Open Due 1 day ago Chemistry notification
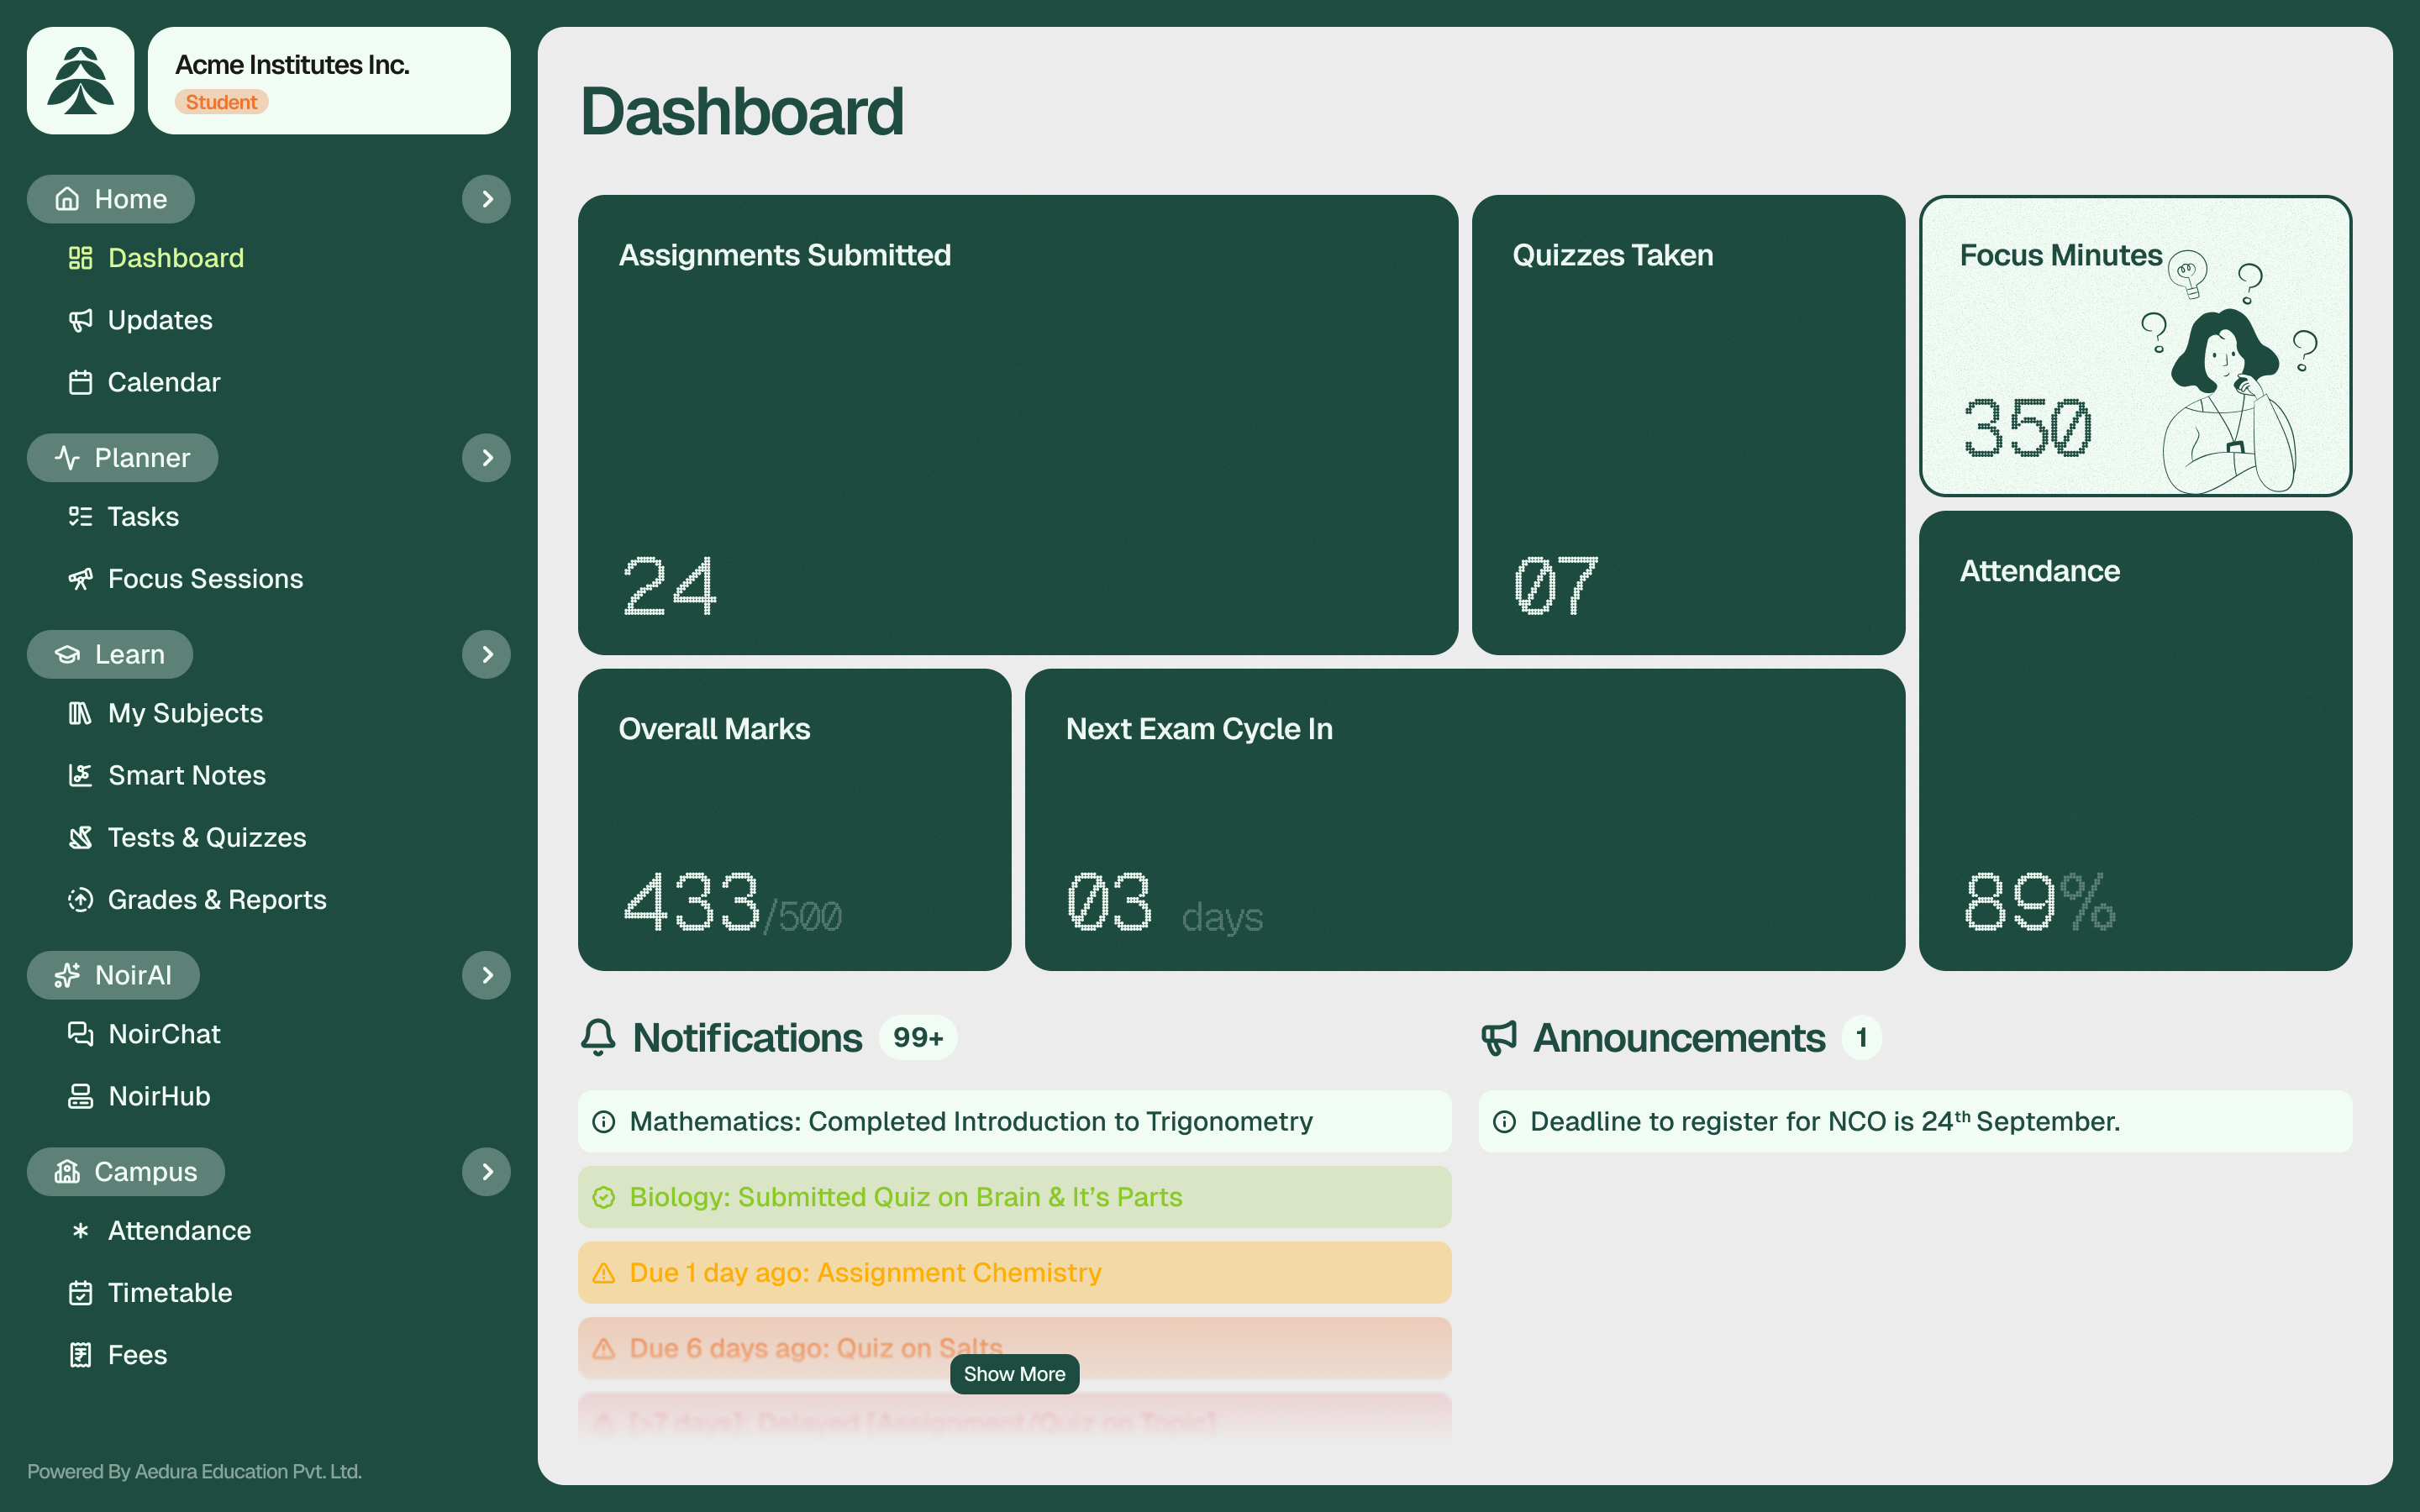This screenshot has width=2420, height=1512. pos(1014,1273)
